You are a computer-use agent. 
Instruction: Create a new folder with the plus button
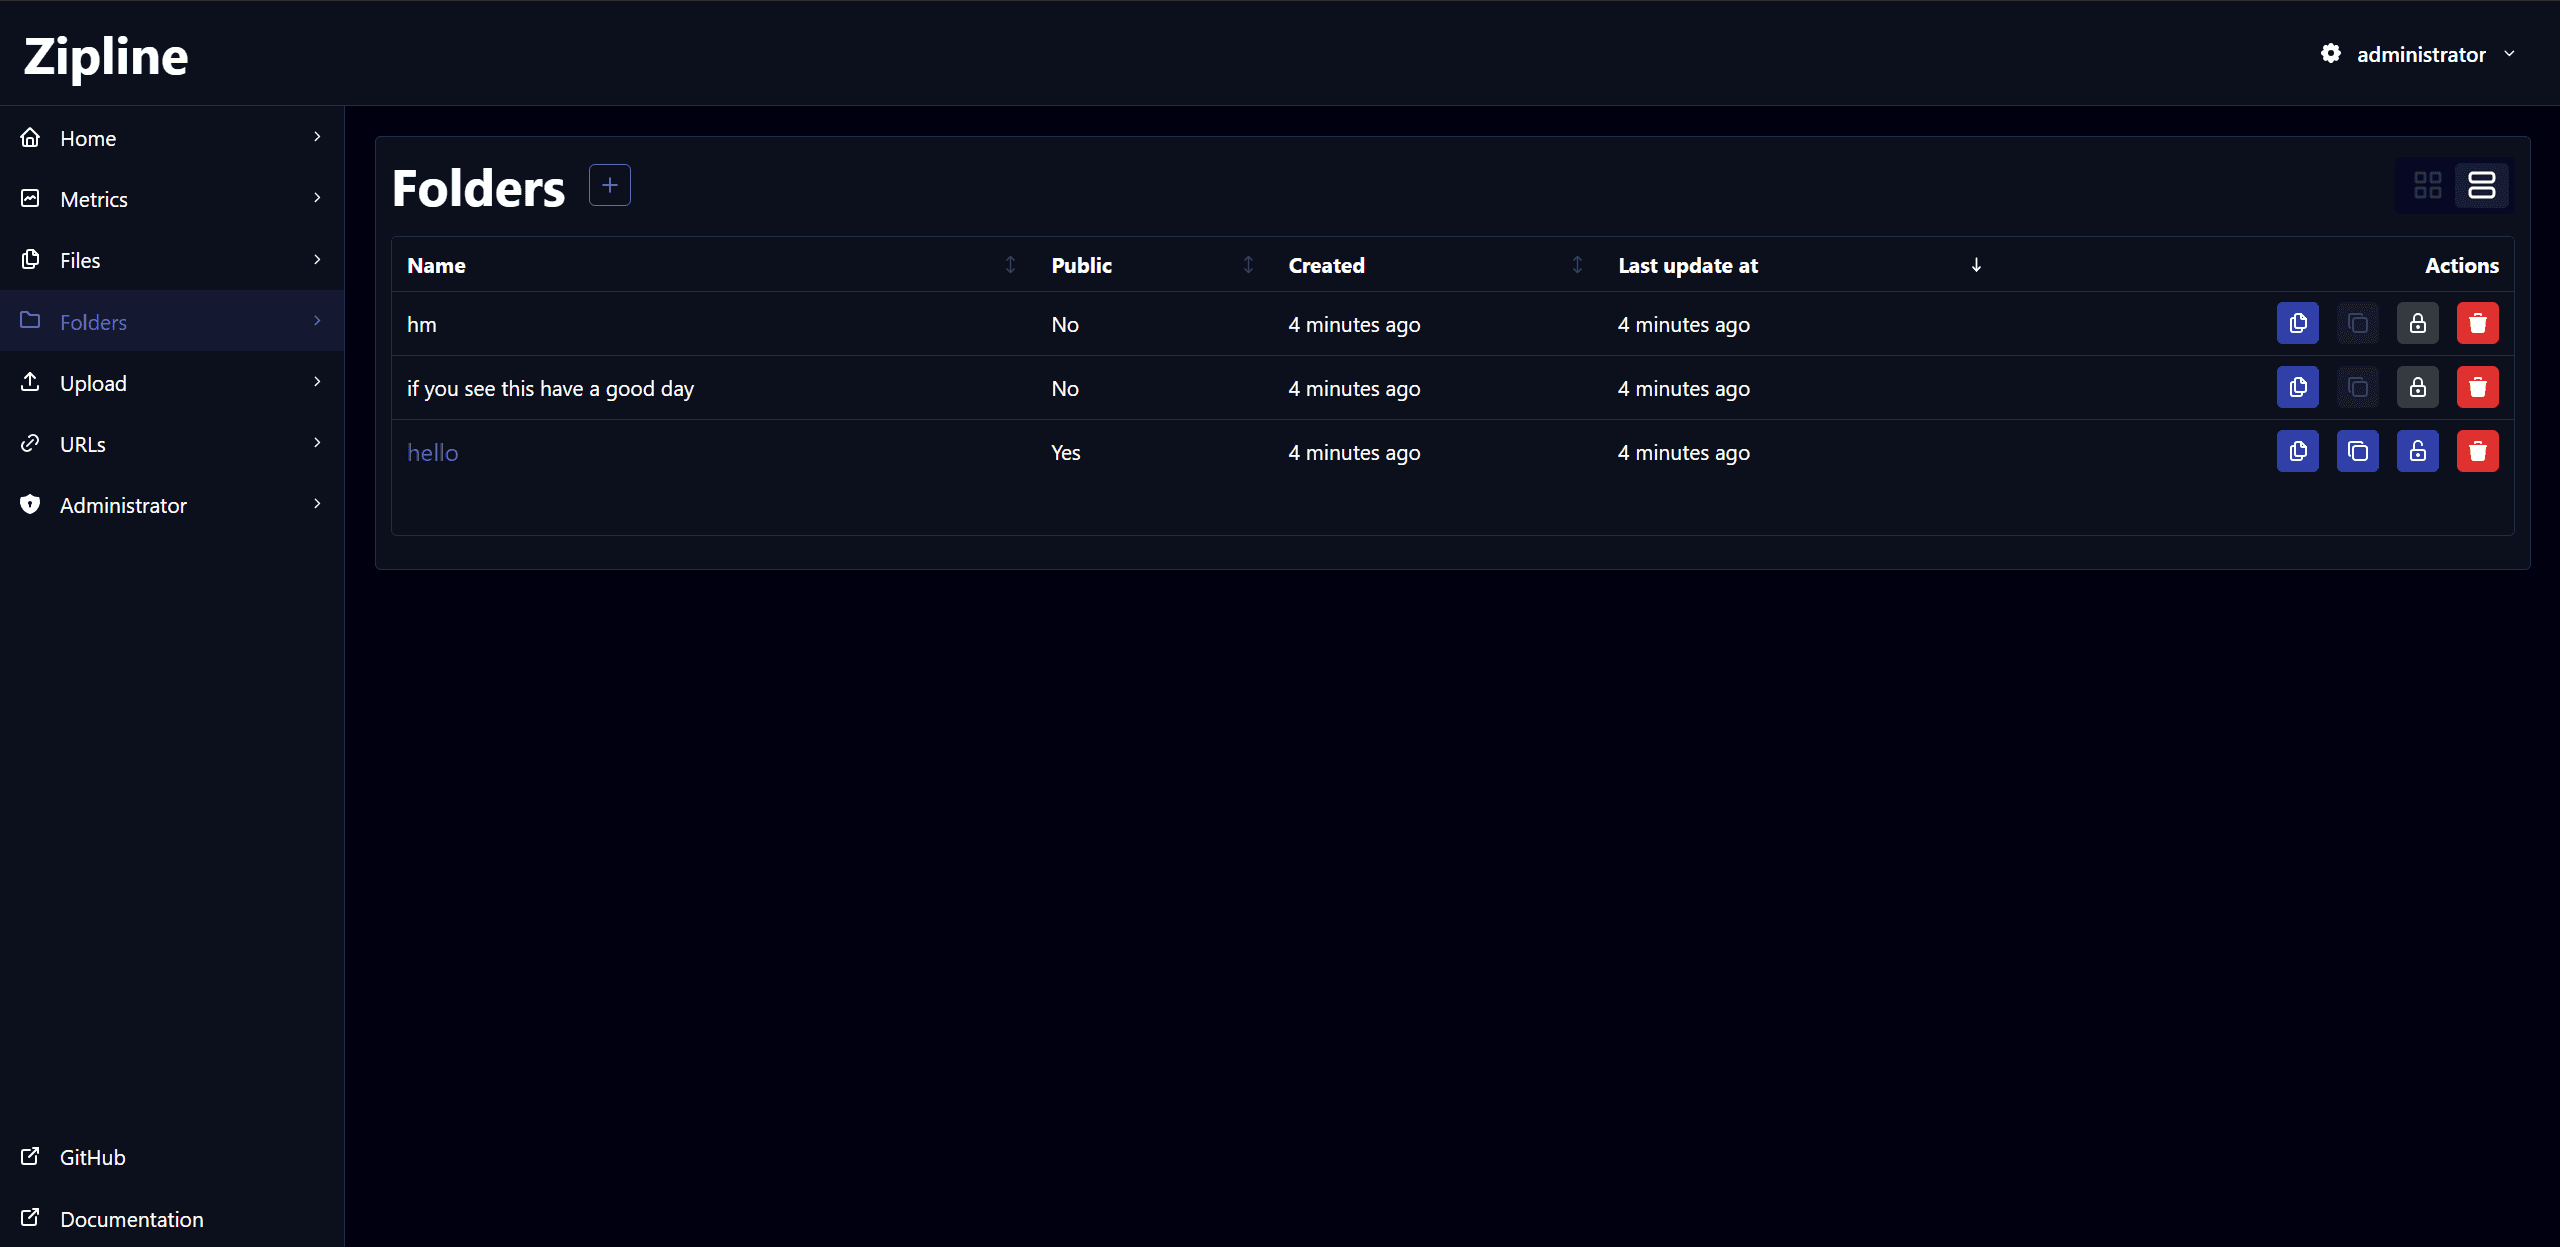tap(609, 184)
